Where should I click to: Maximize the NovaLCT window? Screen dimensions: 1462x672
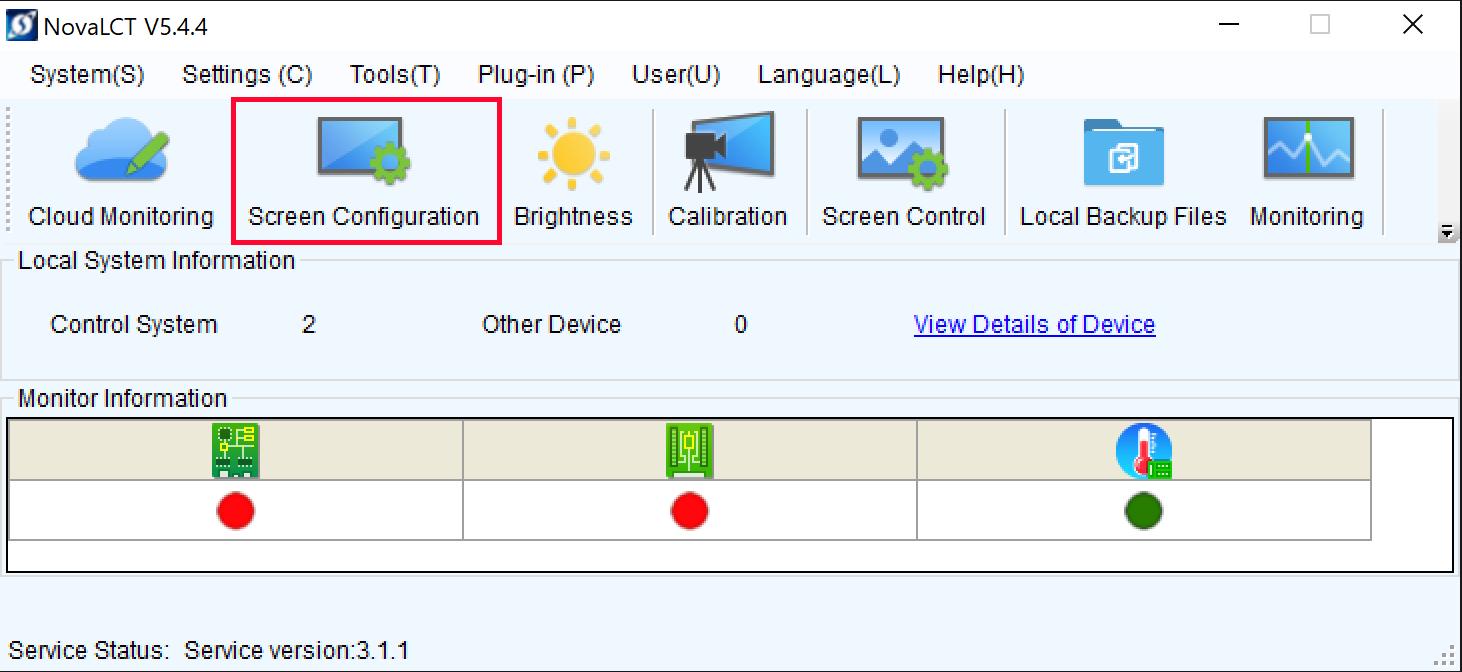click(1320, 25)
